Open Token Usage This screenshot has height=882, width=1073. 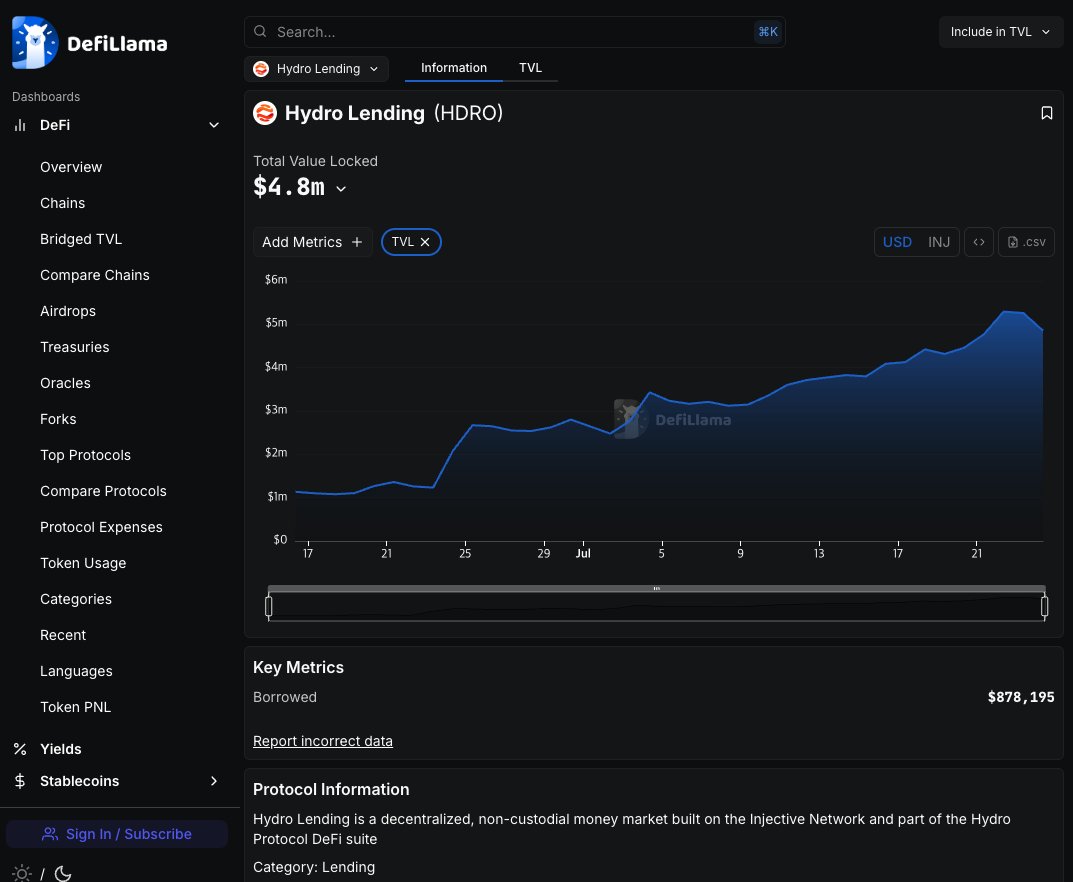83,564
